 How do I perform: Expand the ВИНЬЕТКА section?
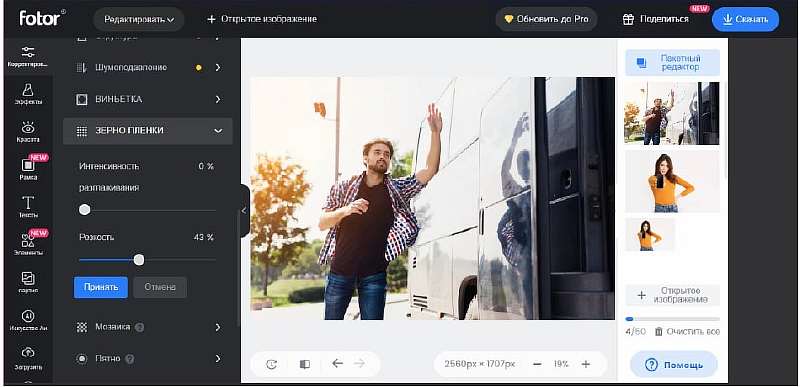[x=148, y=99]
